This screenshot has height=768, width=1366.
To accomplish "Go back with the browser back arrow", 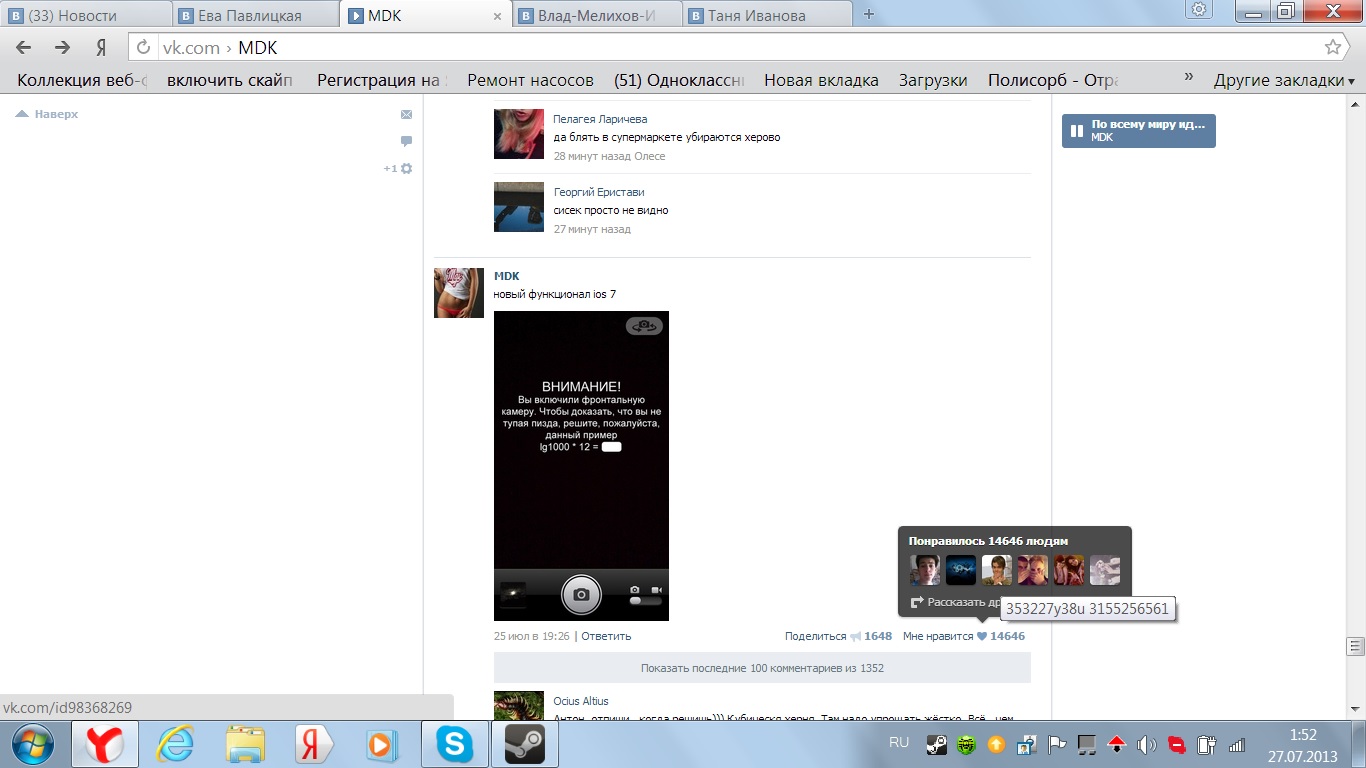I will (x=24, y=48).
